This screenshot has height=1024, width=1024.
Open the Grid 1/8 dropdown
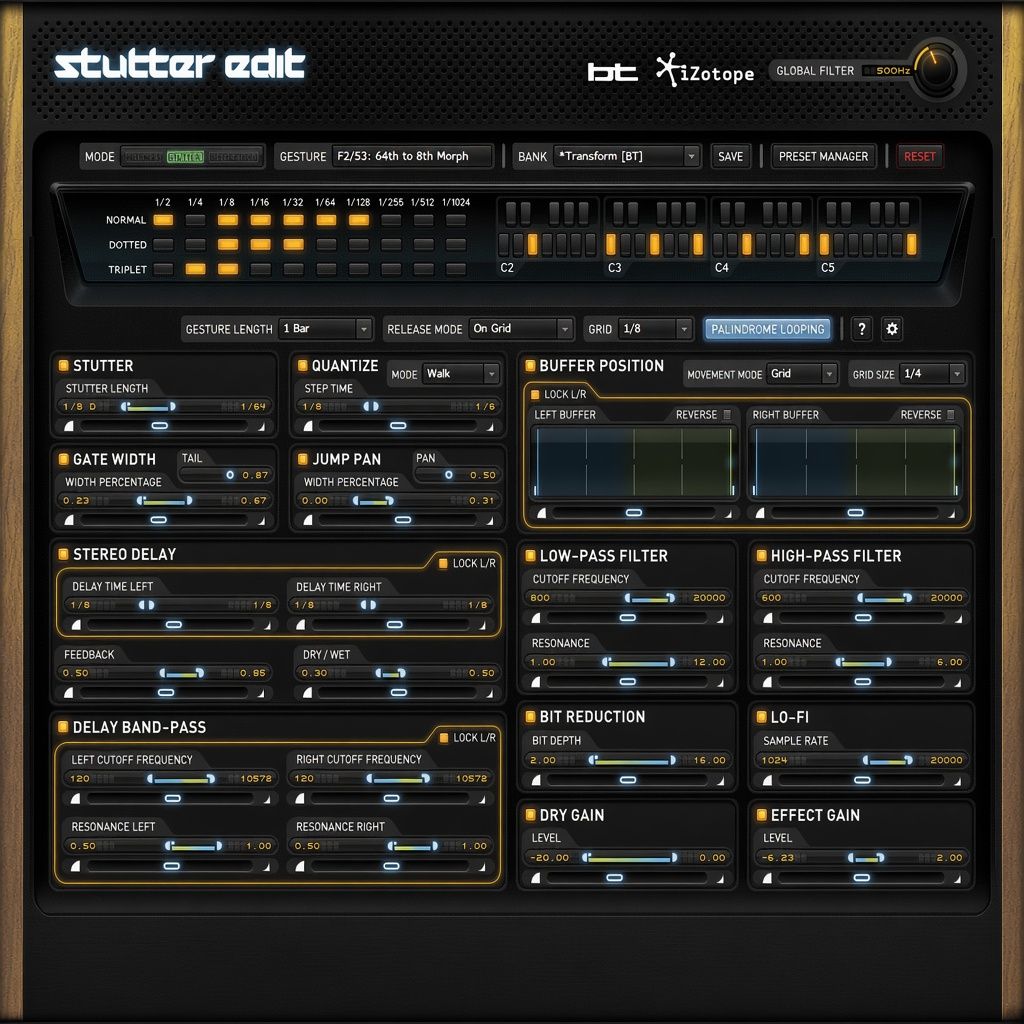654,328
